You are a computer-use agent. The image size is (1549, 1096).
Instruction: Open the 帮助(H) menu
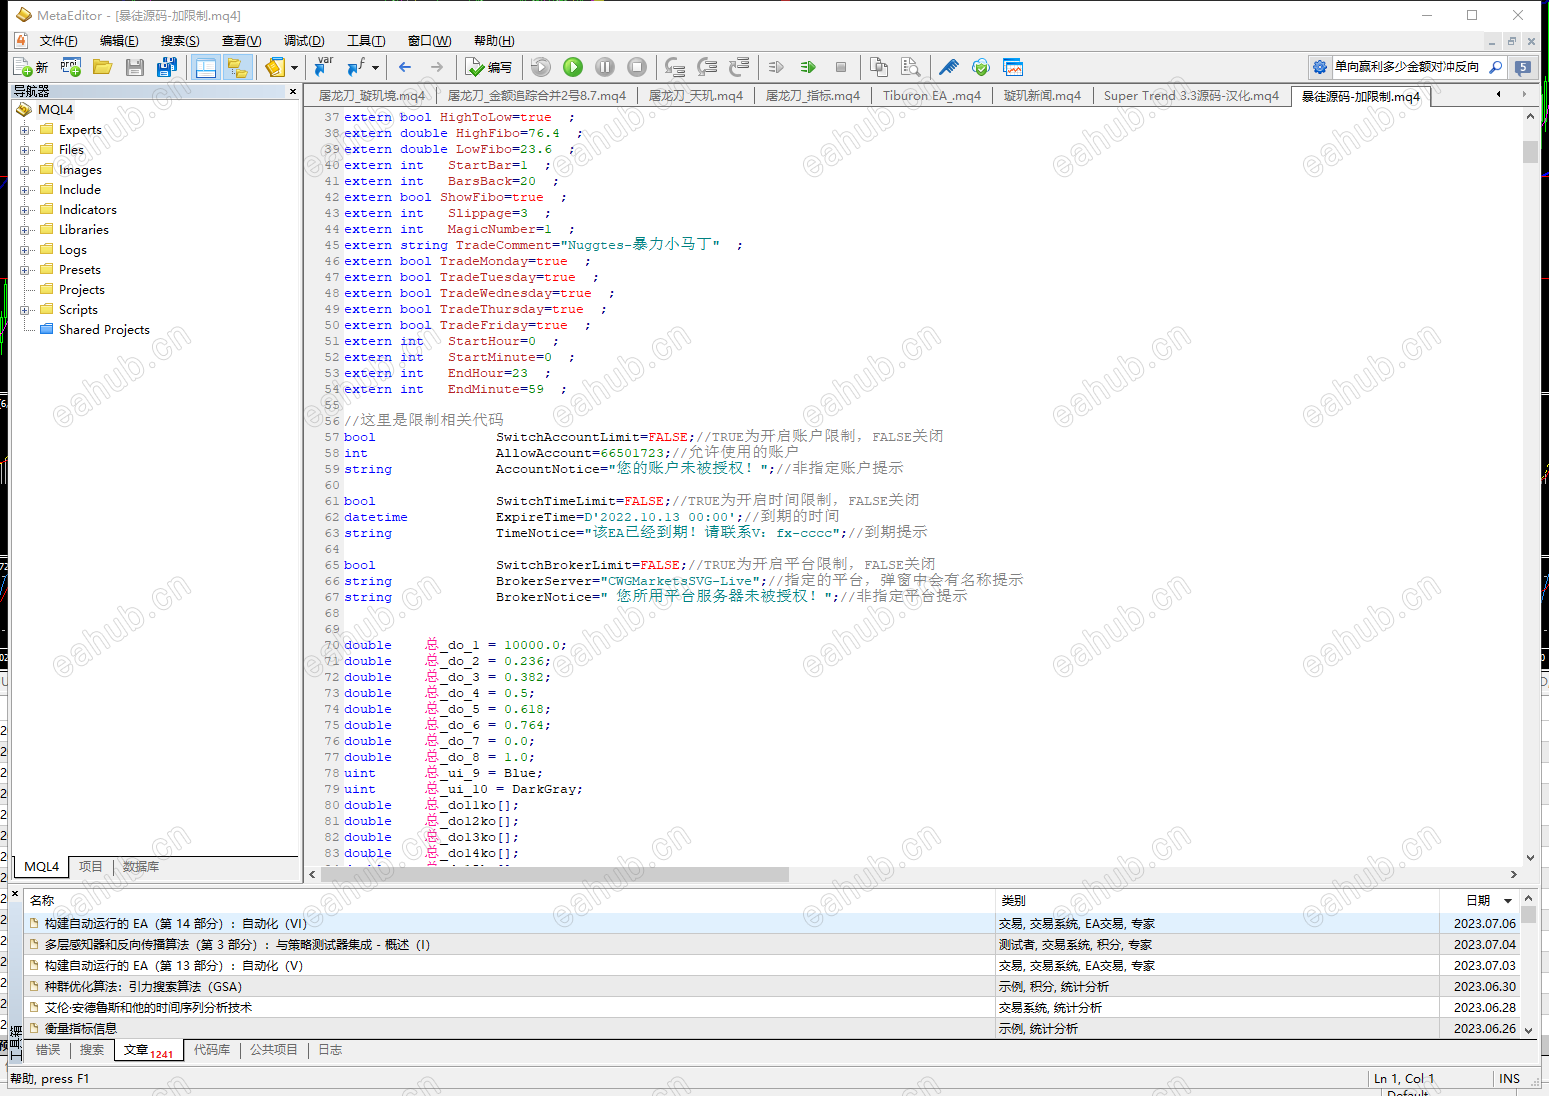point(494,41)
